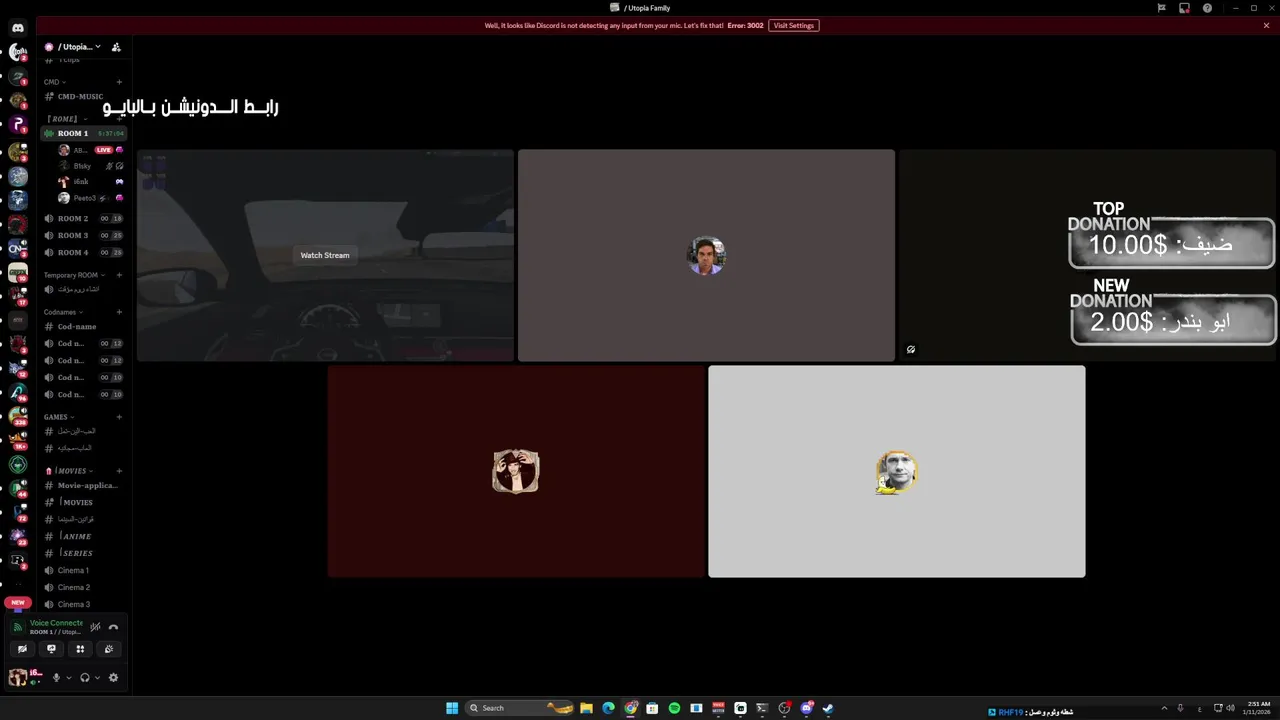Add a channel to CMD category

[119, 82]
